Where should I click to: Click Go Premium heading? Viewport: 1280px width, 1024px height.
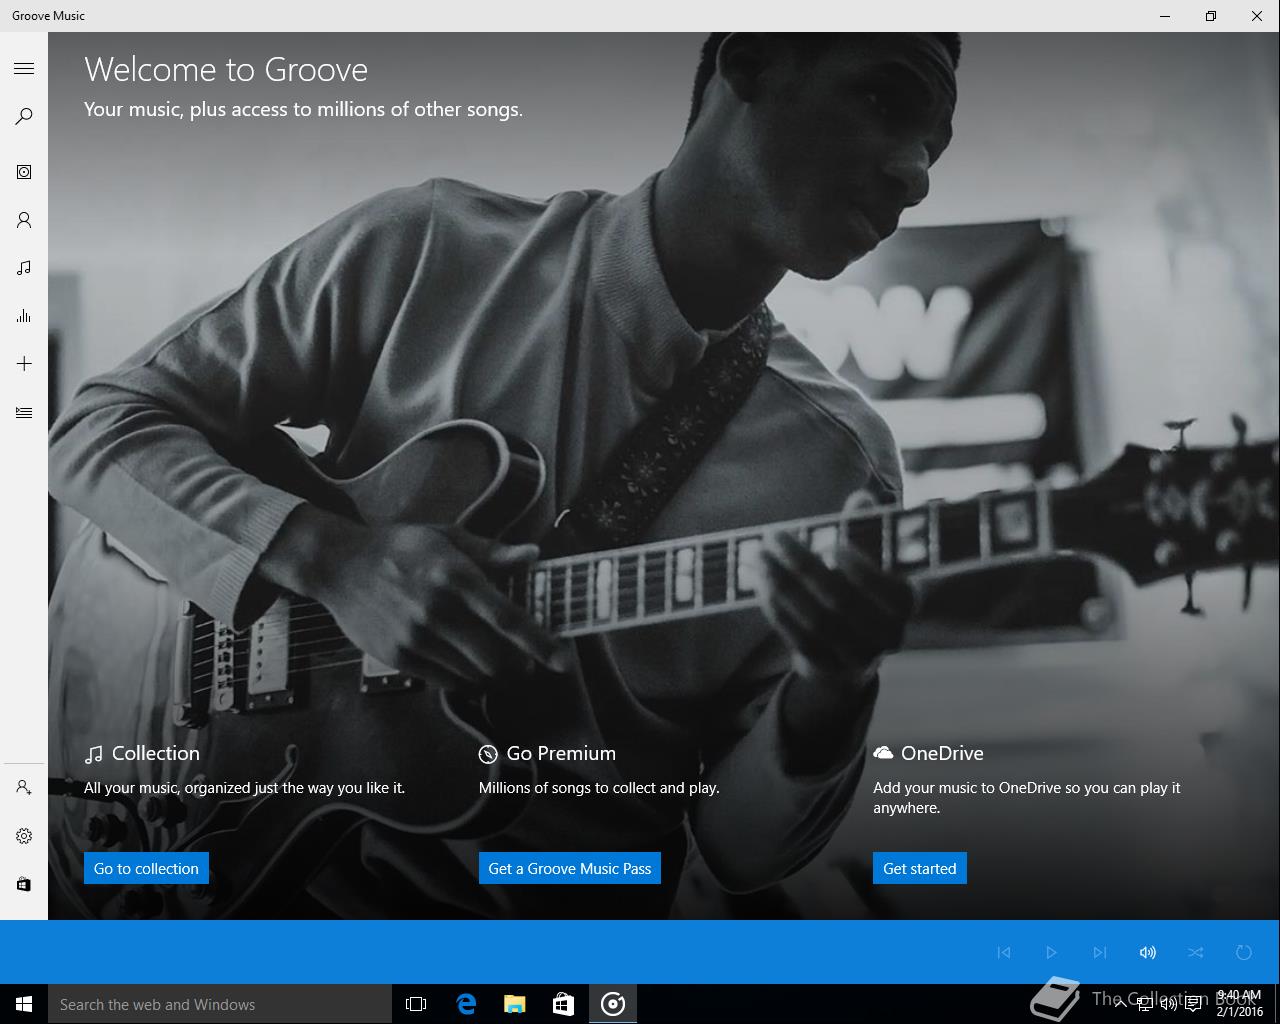[561, 753]
